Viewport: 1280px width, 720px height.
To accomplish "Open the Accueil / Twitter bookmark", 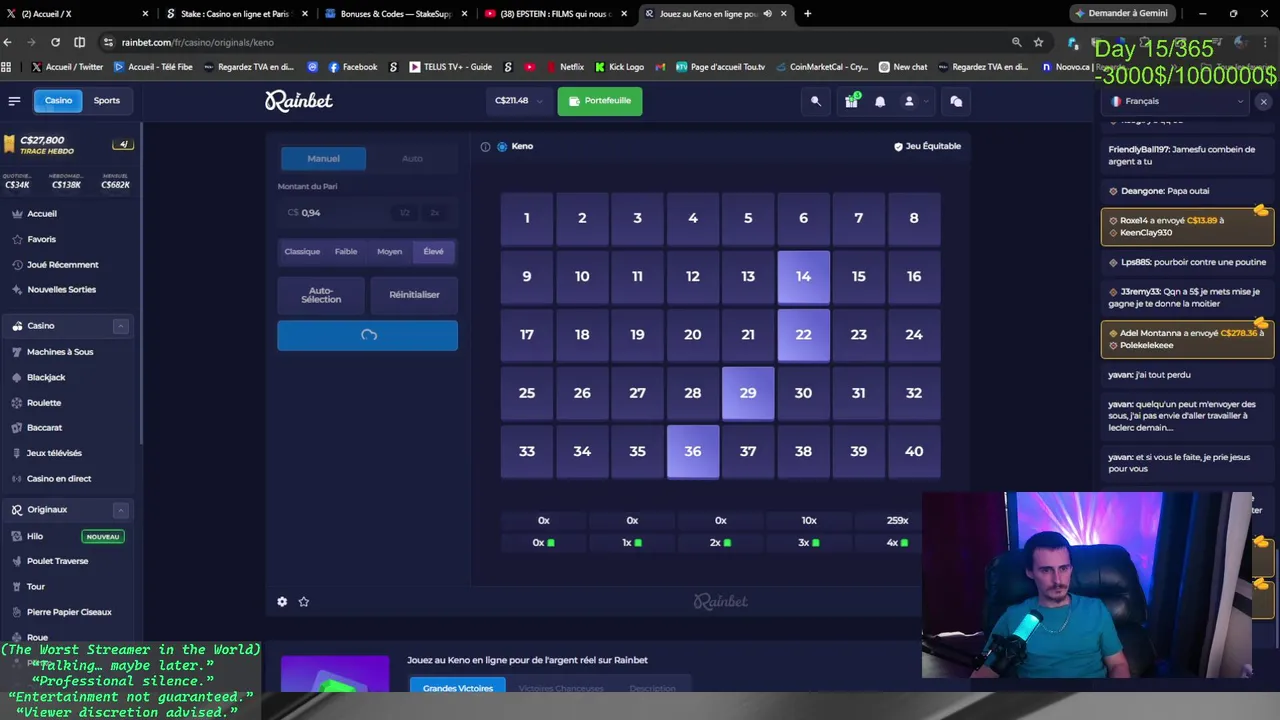I will pyautogui.click(x=67, y=67).
